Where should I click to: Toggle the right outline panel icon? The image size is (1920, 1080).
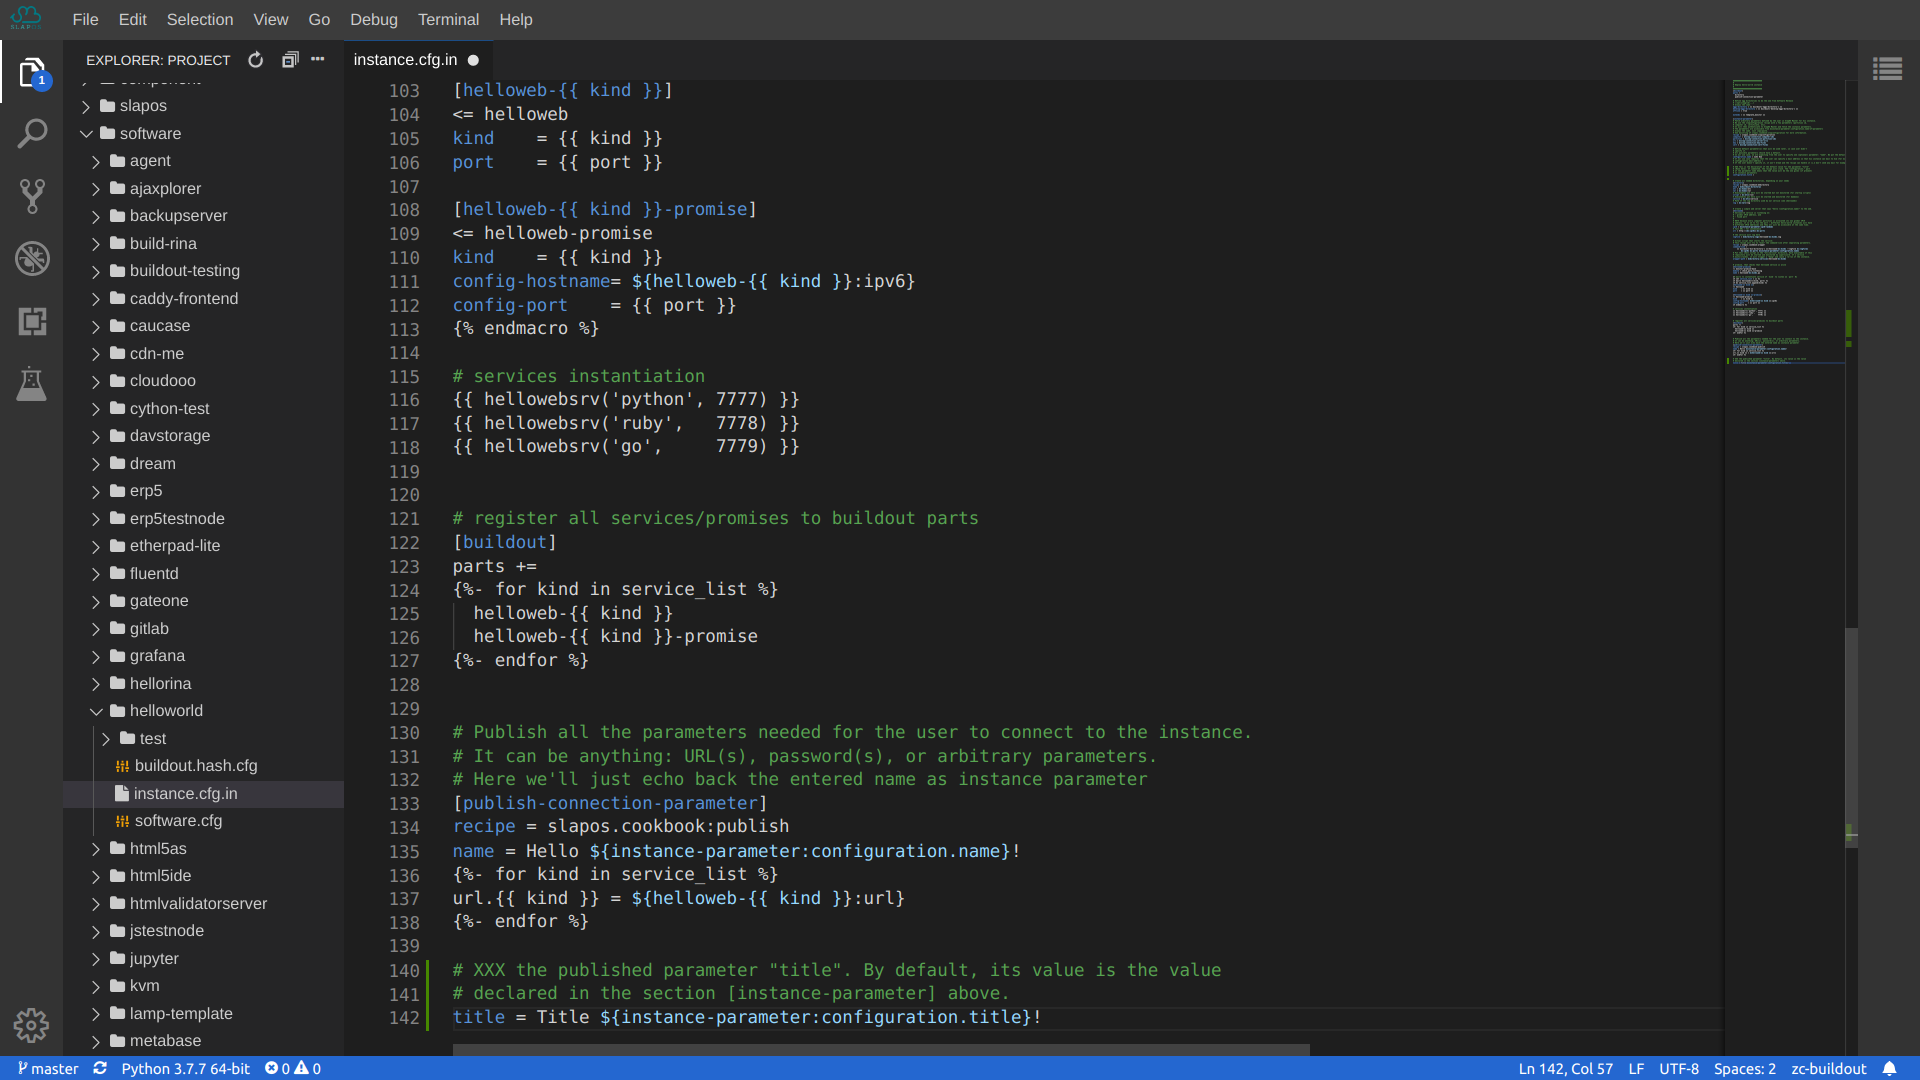(x=1888, y=69)
